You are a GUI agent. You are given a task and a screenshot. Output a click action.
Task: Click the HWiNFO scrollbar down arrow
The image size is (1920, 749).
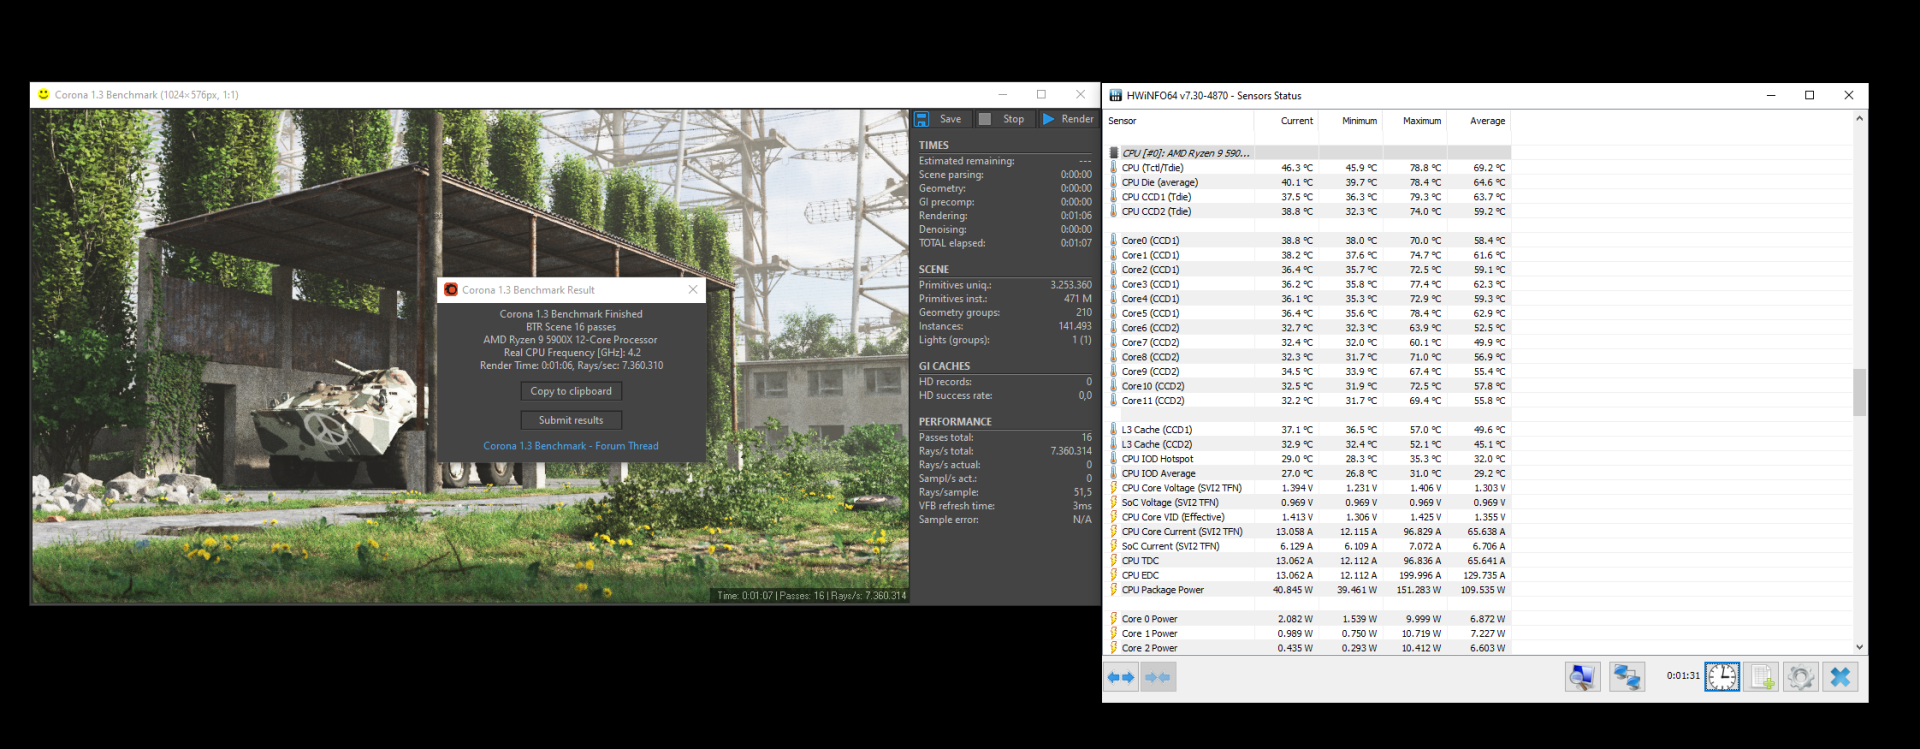[1860, 648]
